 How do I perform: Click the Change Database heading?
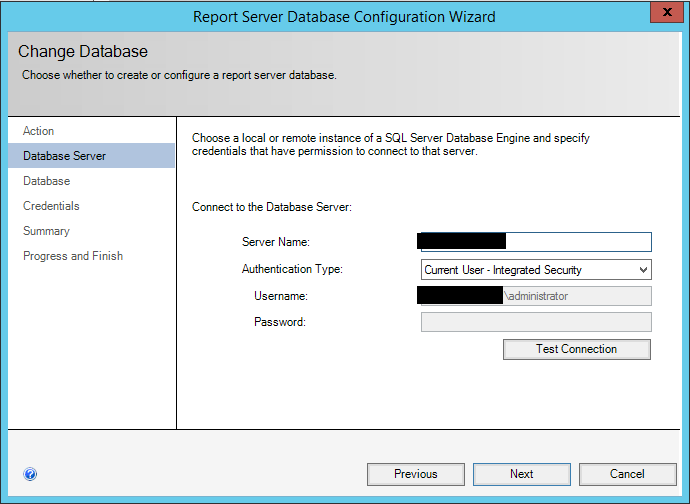tap(83, 52)
